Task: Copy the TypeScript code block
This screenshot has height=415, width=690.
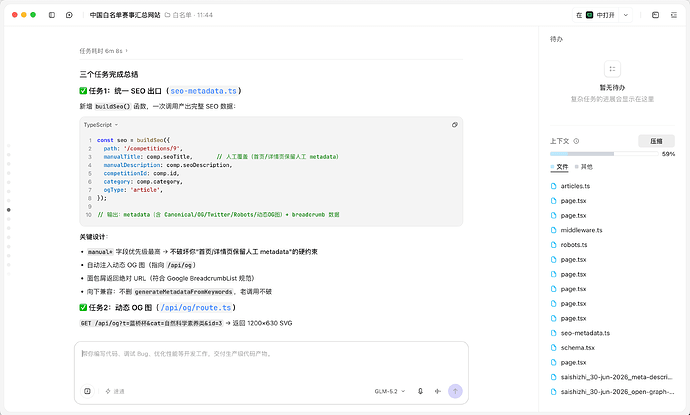Action: pyautogui.click(x=455, y=125)
